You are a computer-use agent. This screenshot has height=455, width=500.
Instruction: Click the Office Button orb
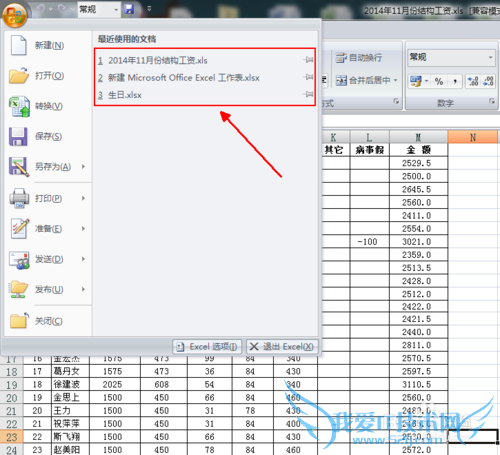point(14,14)
